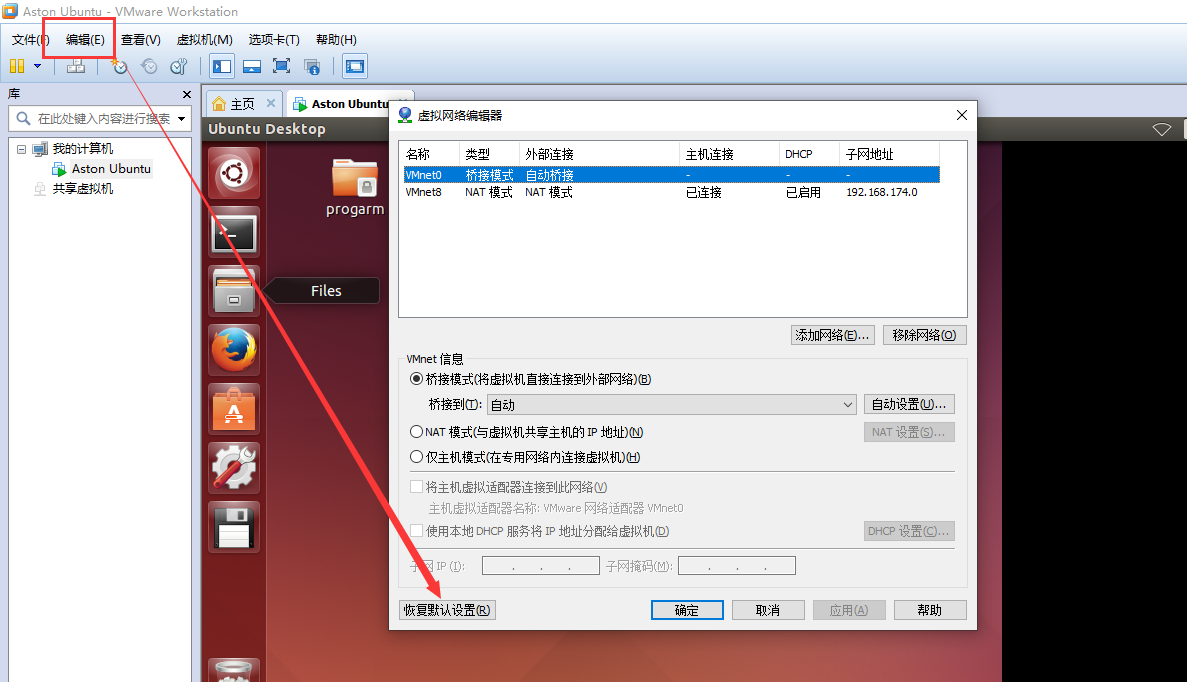Close the 主页 tab
Screen dimensions: 1187x682
pos(271,103)
